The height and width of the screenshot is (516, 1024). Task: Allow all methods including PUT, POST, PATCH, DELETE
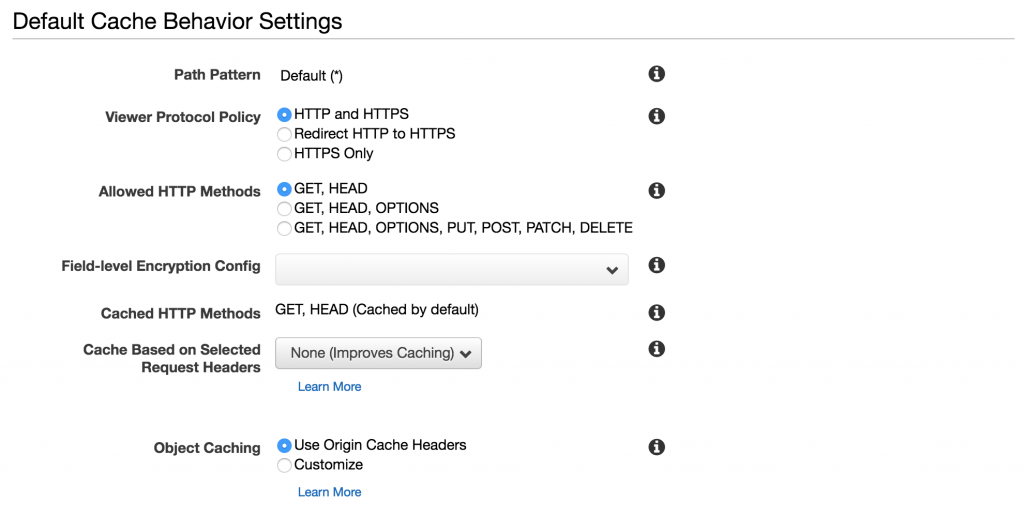point(285,228)
